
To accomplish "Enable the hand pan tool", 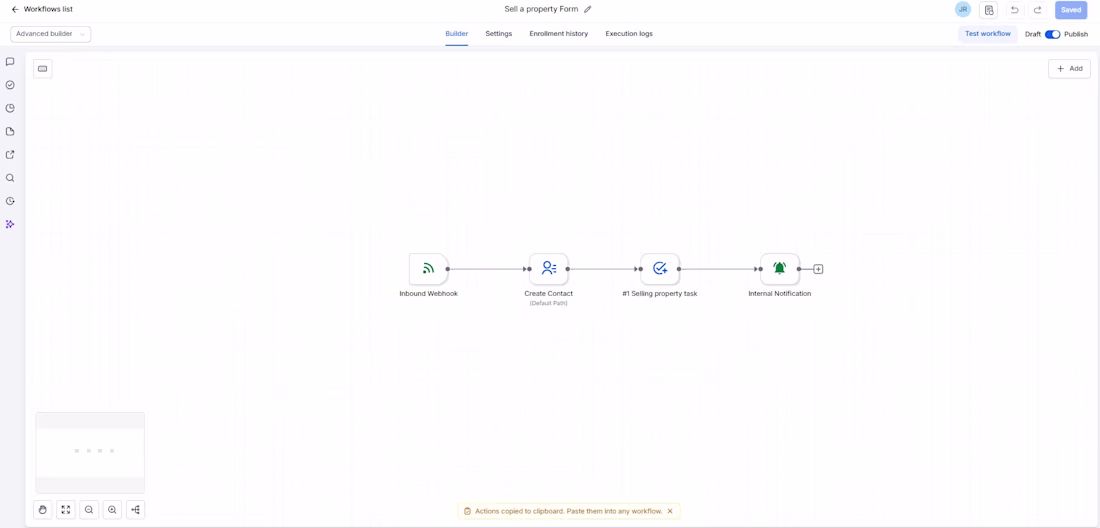I will click(x=42, y=510).
